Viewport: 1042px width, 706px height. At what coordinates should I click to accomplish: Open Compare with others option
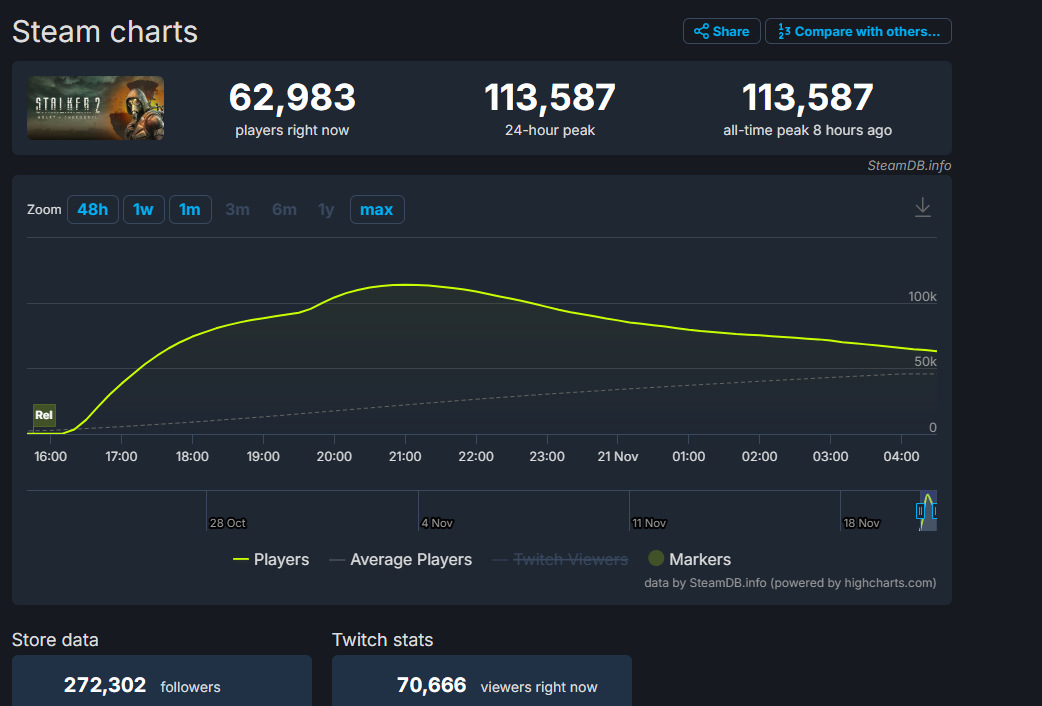(858, 31)
